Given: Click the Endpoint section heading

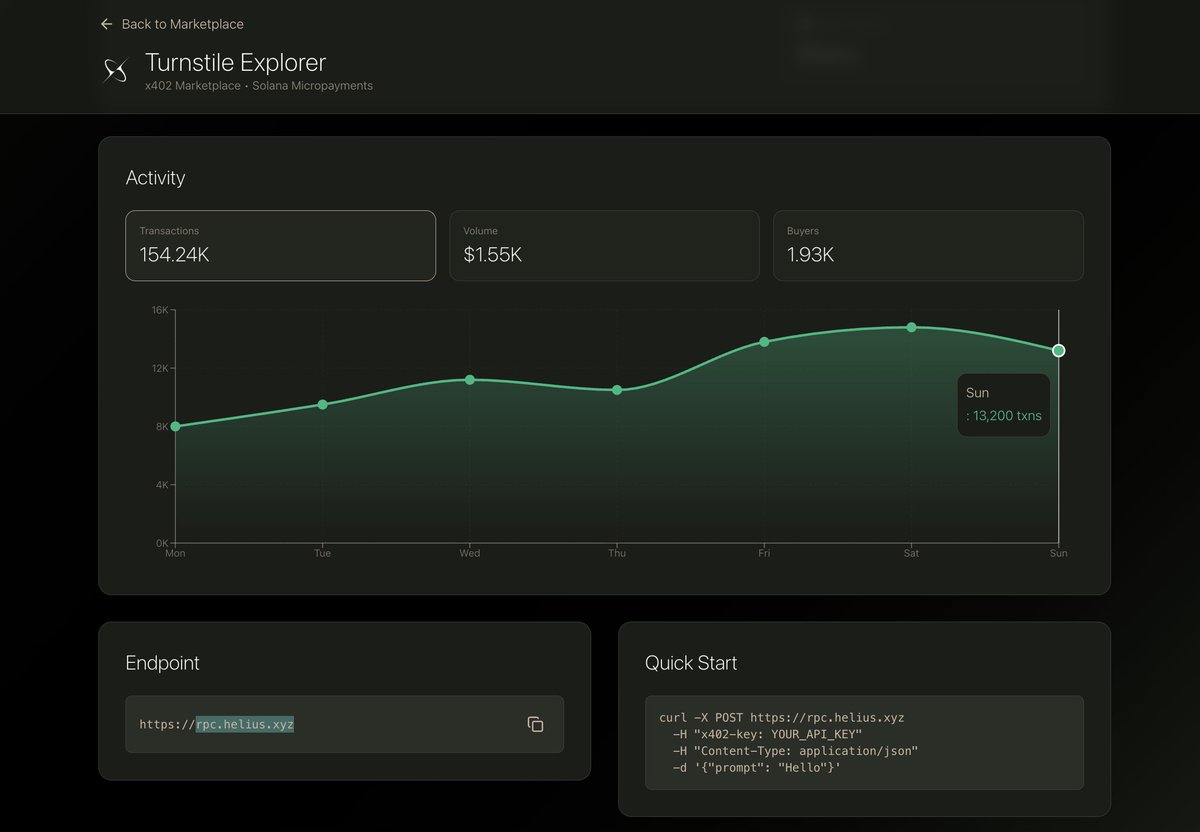Looking at the screenshot, I should point(162,663).
